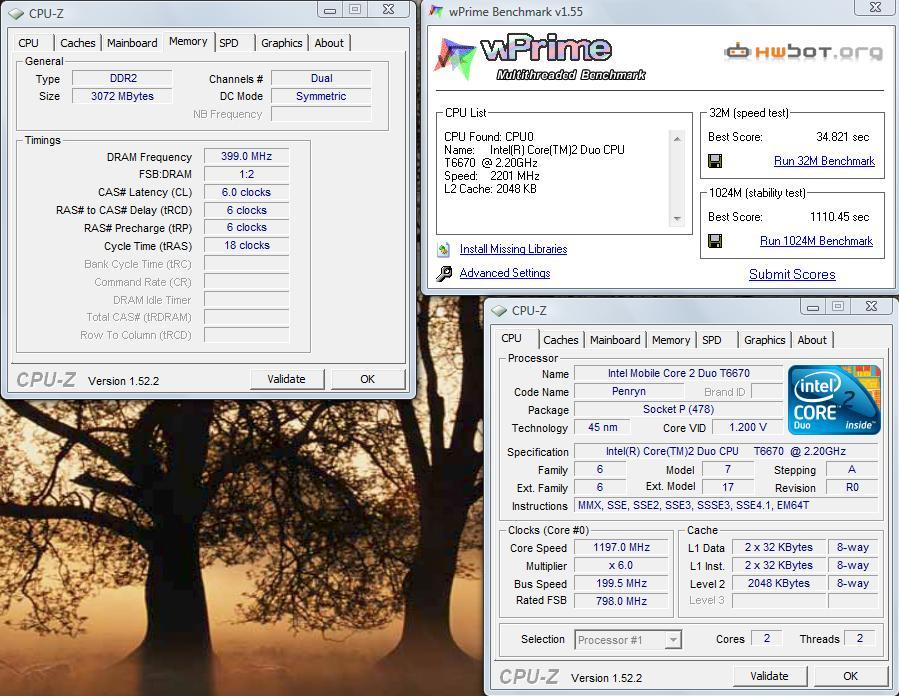Minimize the Memory CPU-Z window
The width and height of the screenshot is (899, 696).
click(x=330, y=10)
